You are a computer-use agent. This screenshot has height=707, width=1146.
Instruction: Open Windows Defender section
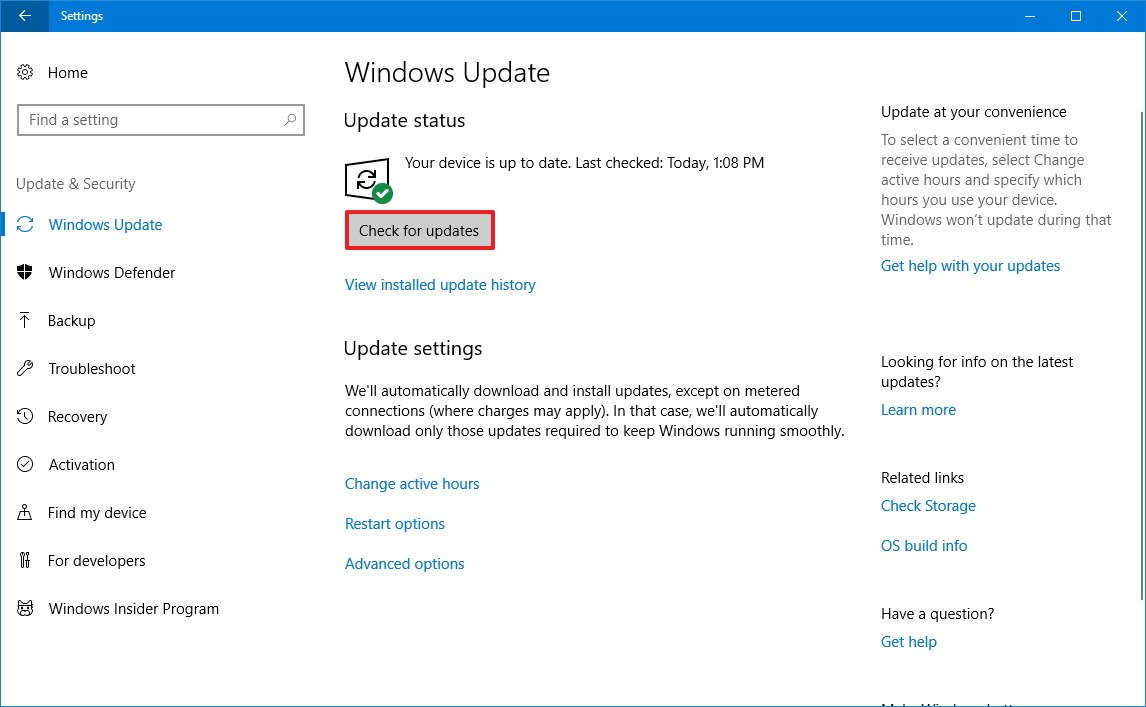[x=112, y=273]
